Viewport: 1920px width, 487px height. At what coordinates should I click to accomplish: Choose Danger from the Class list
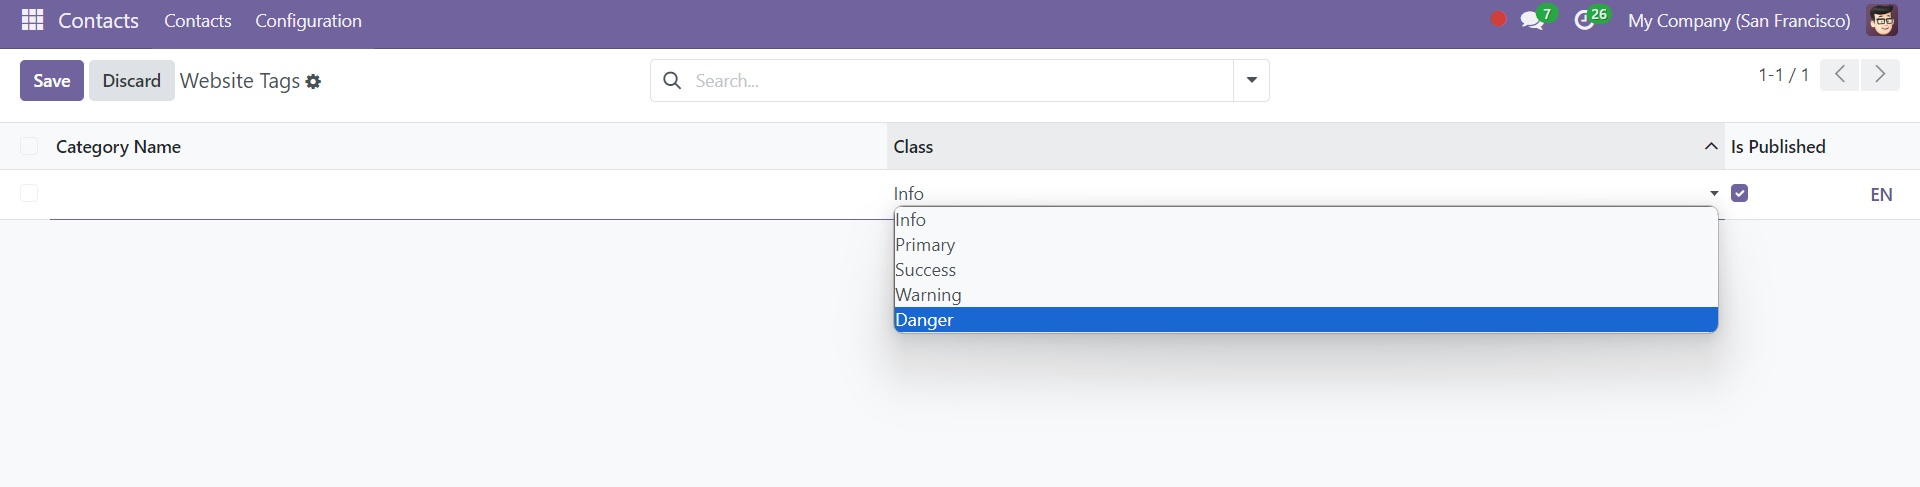point(1306,320)
